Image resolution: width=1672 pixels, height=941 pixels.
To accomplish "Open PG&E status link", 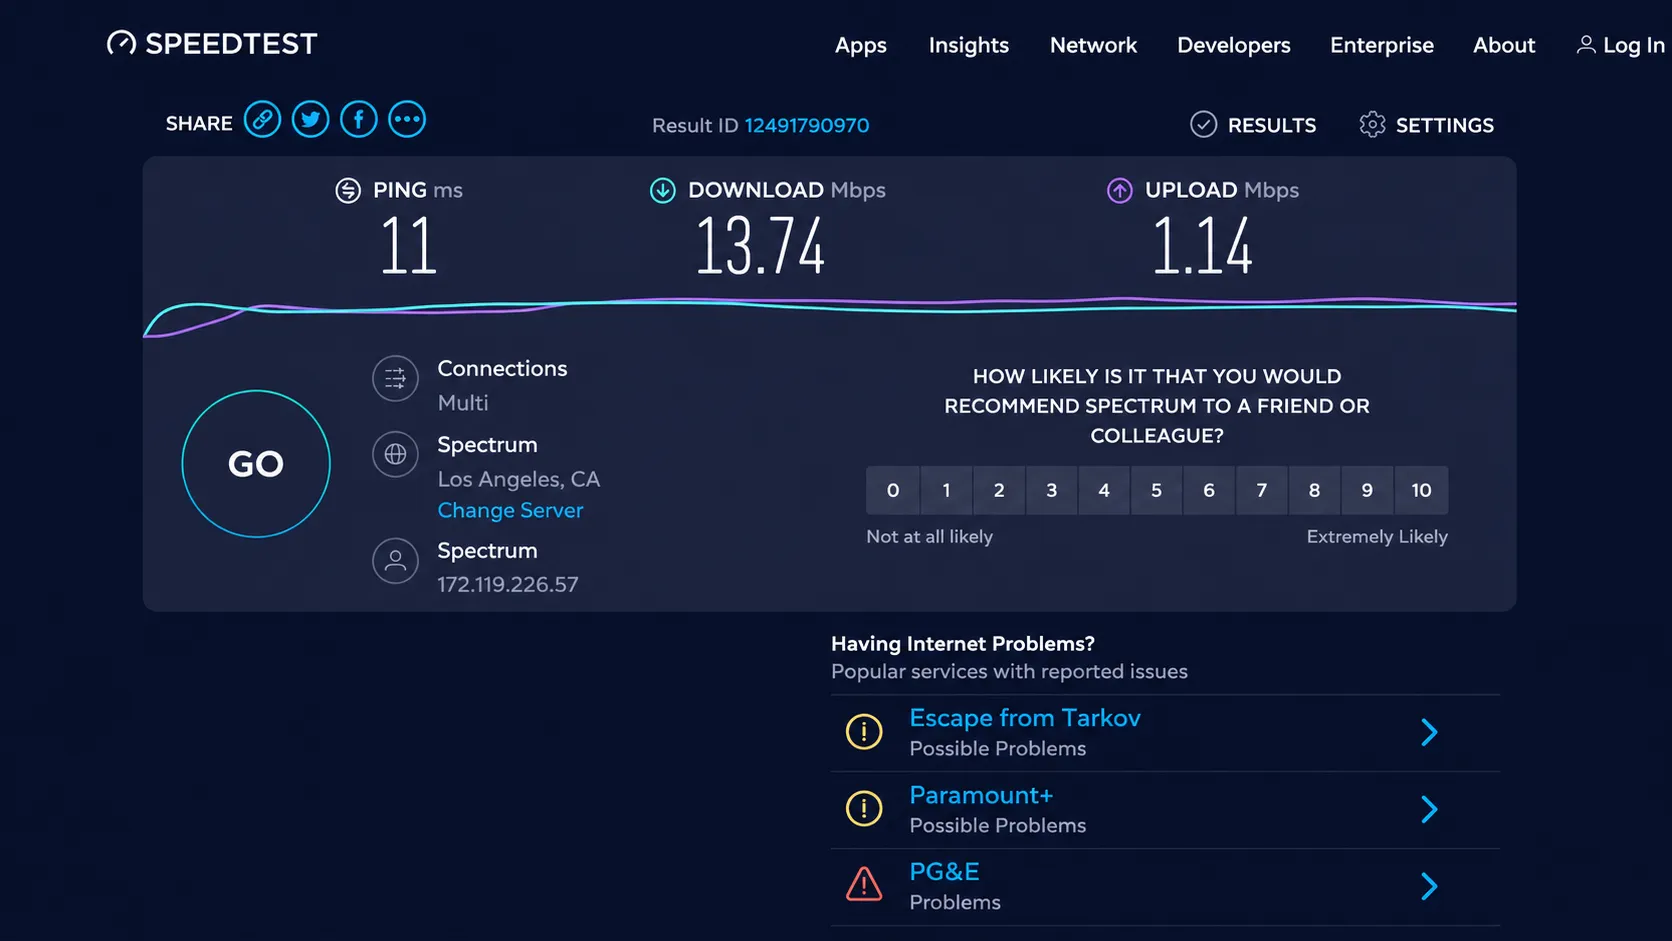I will click(944, 871).
